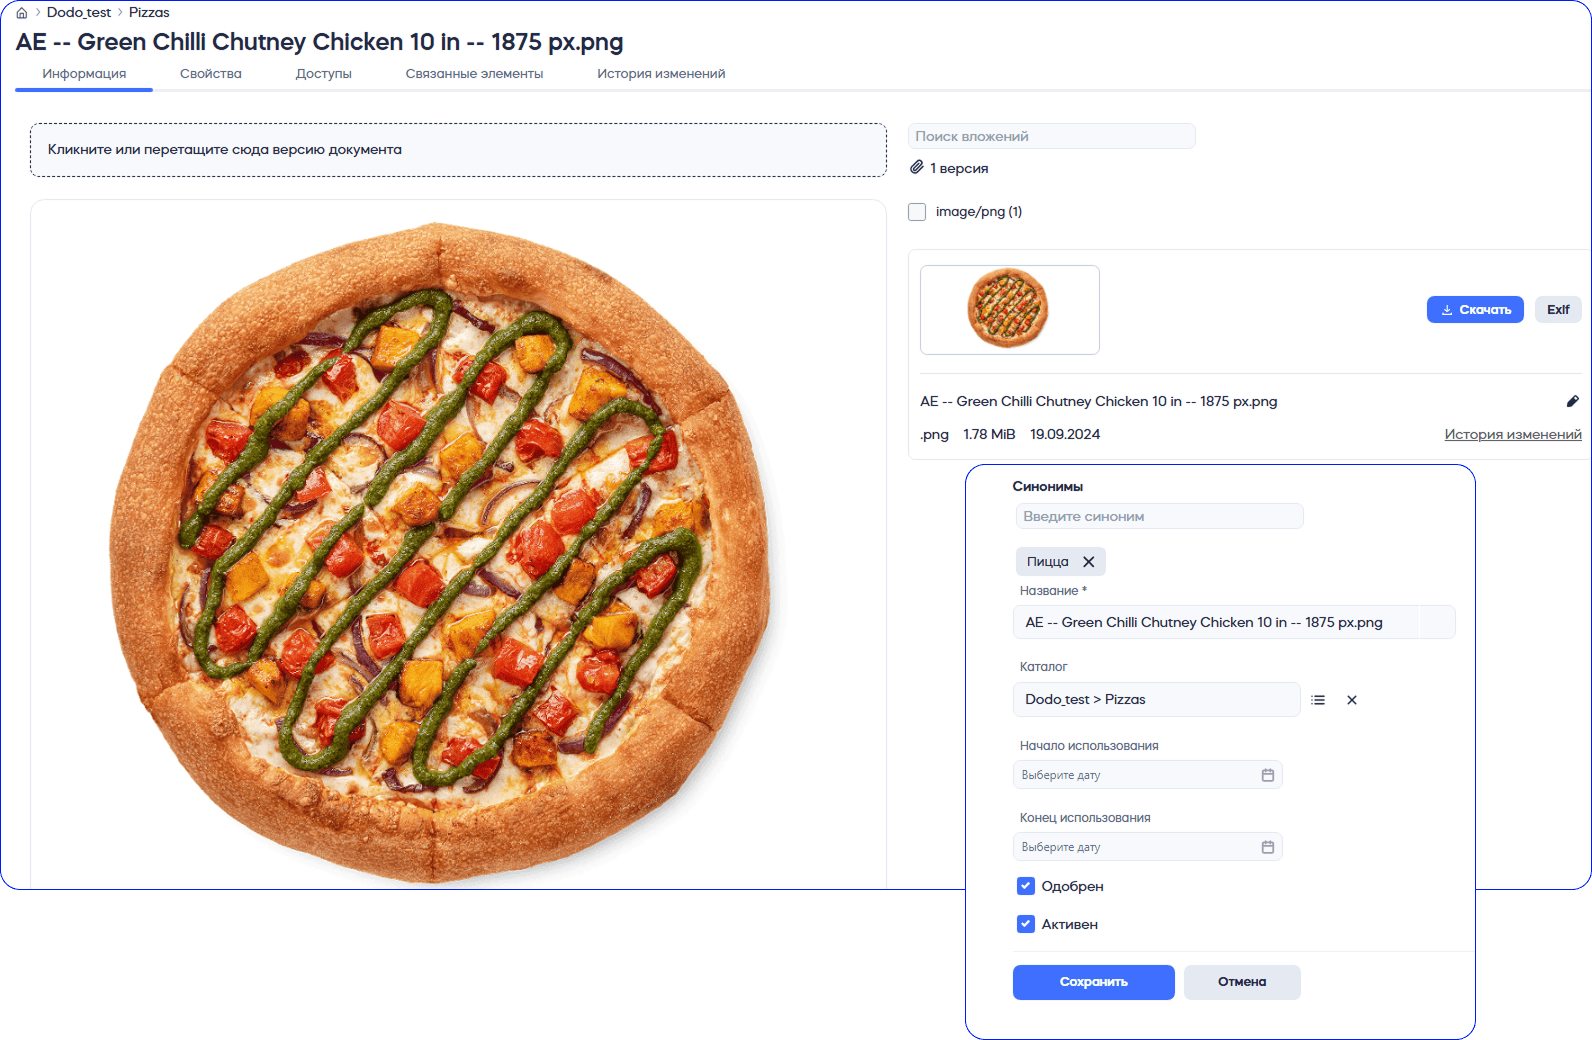Open the Каталог selection field
Image resolution: width=1592 pixels, height=1040 pixels.
pyautogui.click(x=1155, y=700)
